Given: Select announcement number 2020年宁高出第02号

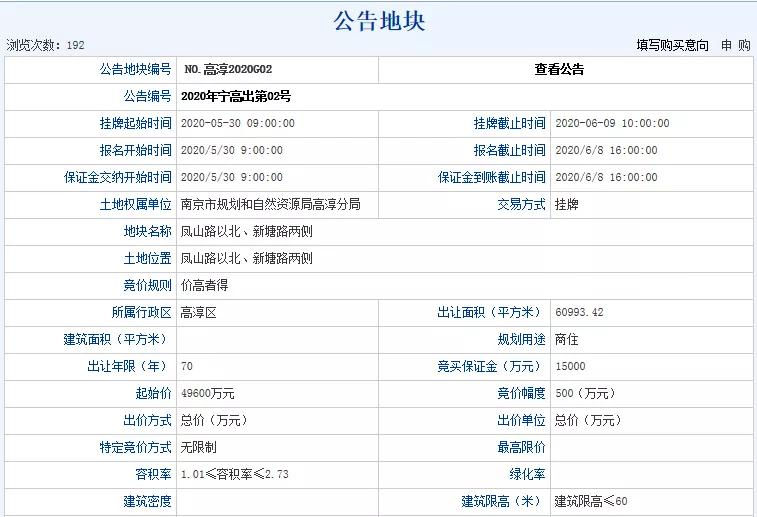Looking at the screenshot, I should pyautogui.click(x=236, y=97).
